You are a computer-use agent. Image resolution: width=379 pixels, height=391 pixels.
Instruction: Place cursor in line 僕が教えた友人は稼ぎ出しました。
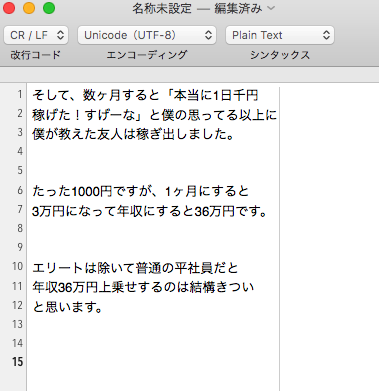[133, 134]
